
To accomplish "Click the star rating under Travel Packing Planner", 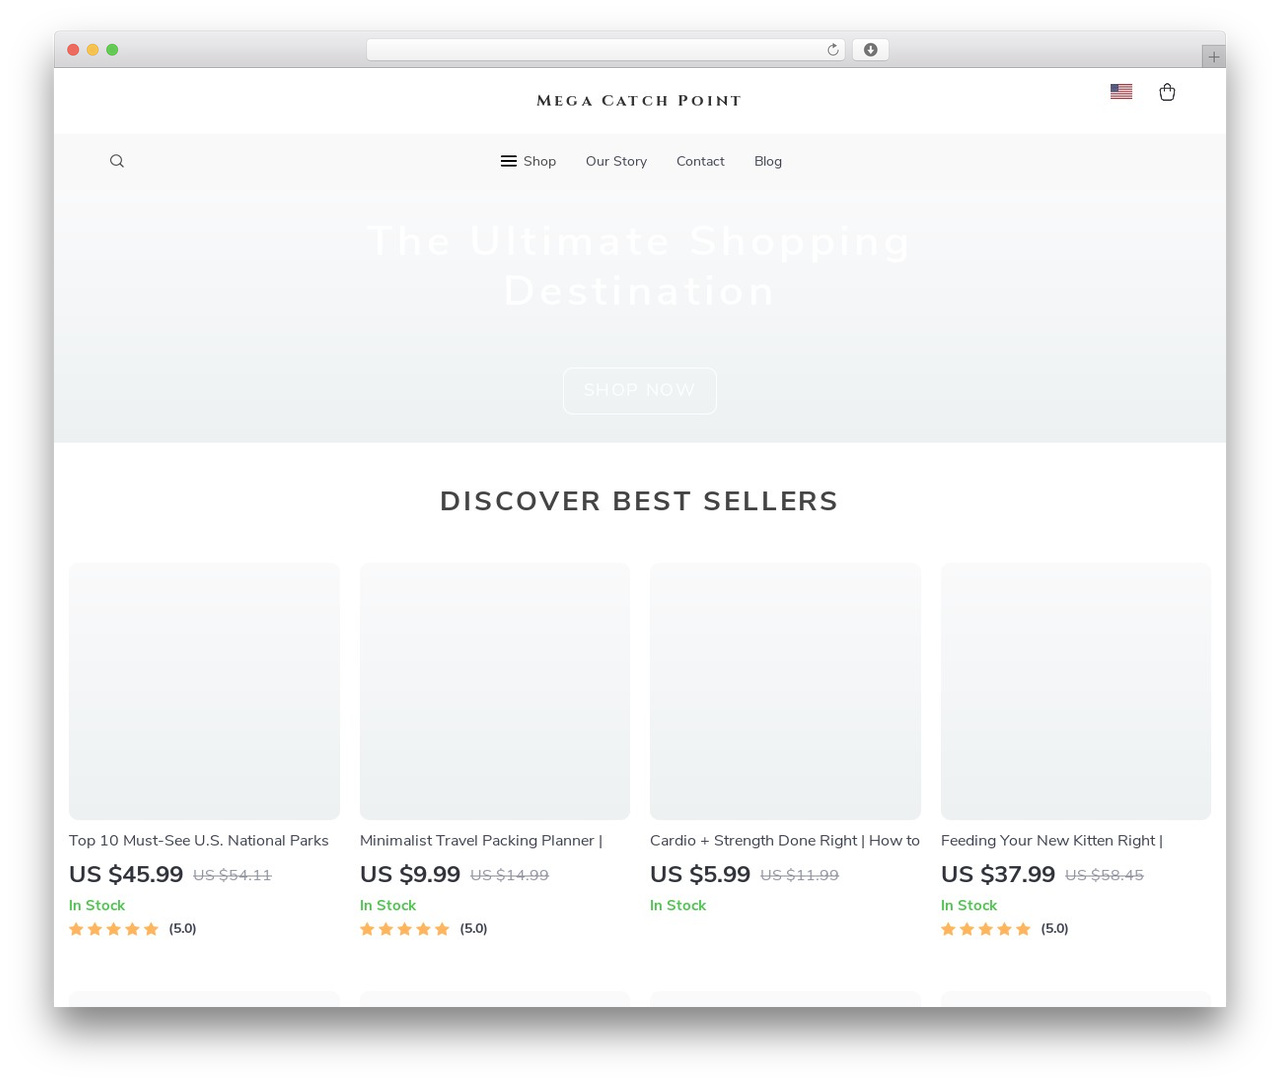I will (x=405, y=929).
